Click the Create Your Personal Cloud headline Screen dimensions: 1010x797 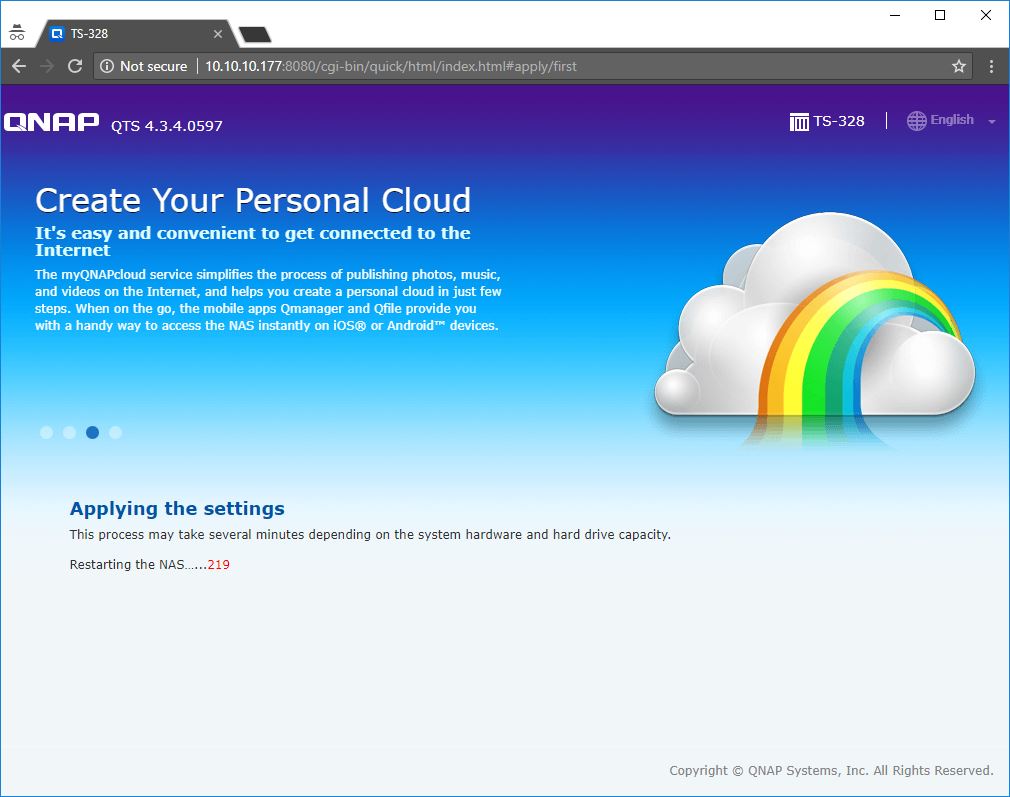(x=253, y=200)
